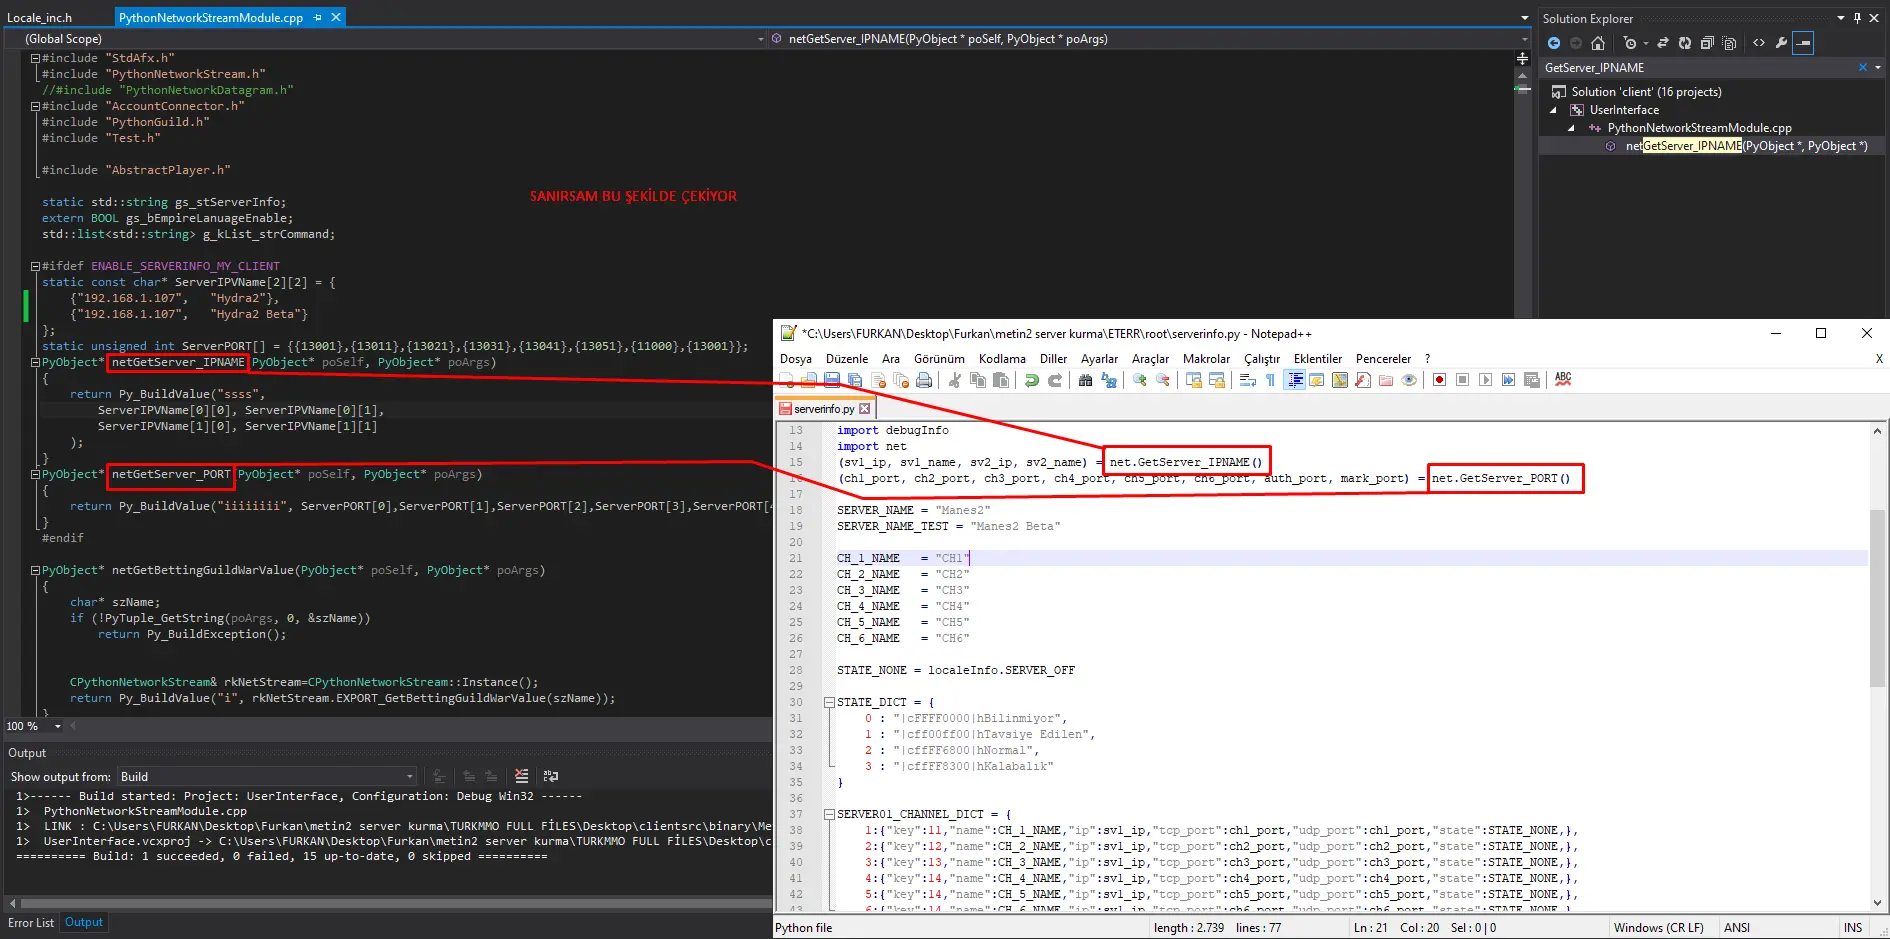Open Düzenle menu in Notepad++
The height and width of the screenshot is (939, 1890).
coord(847,359)
